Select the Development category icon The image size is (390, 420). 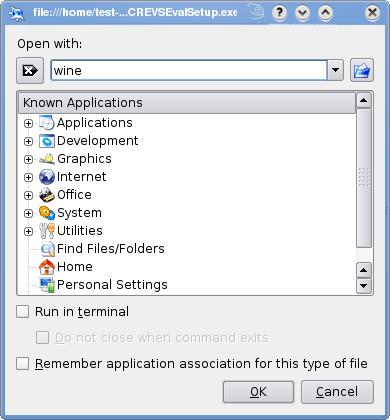[x=47, y=141]
